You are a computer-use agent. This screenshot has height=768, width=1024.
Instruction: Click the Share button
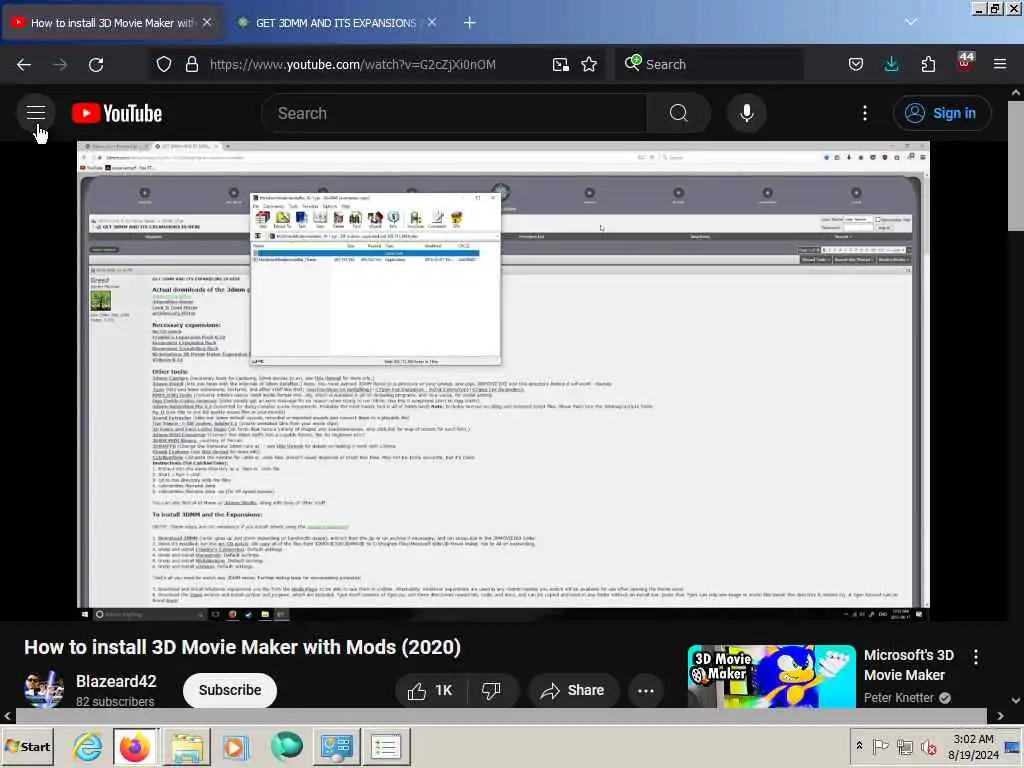click(573, 690)
